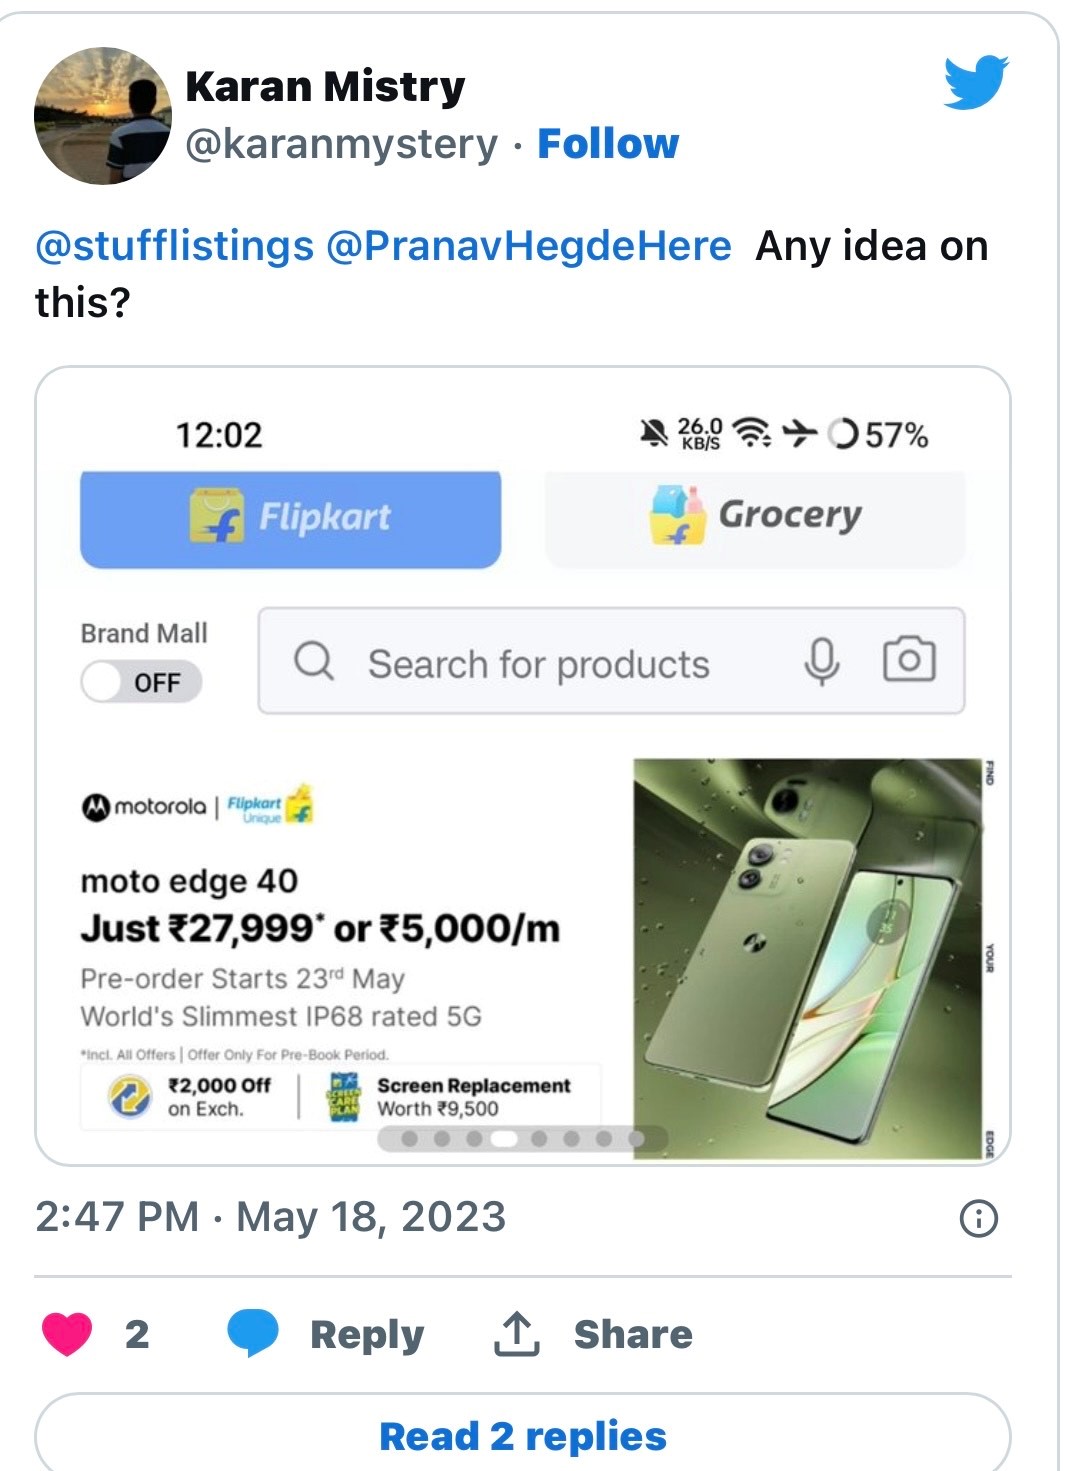Open the moto edge 40 phone image
This screenshot has width=1081, height=1471.
click(808, 957)
